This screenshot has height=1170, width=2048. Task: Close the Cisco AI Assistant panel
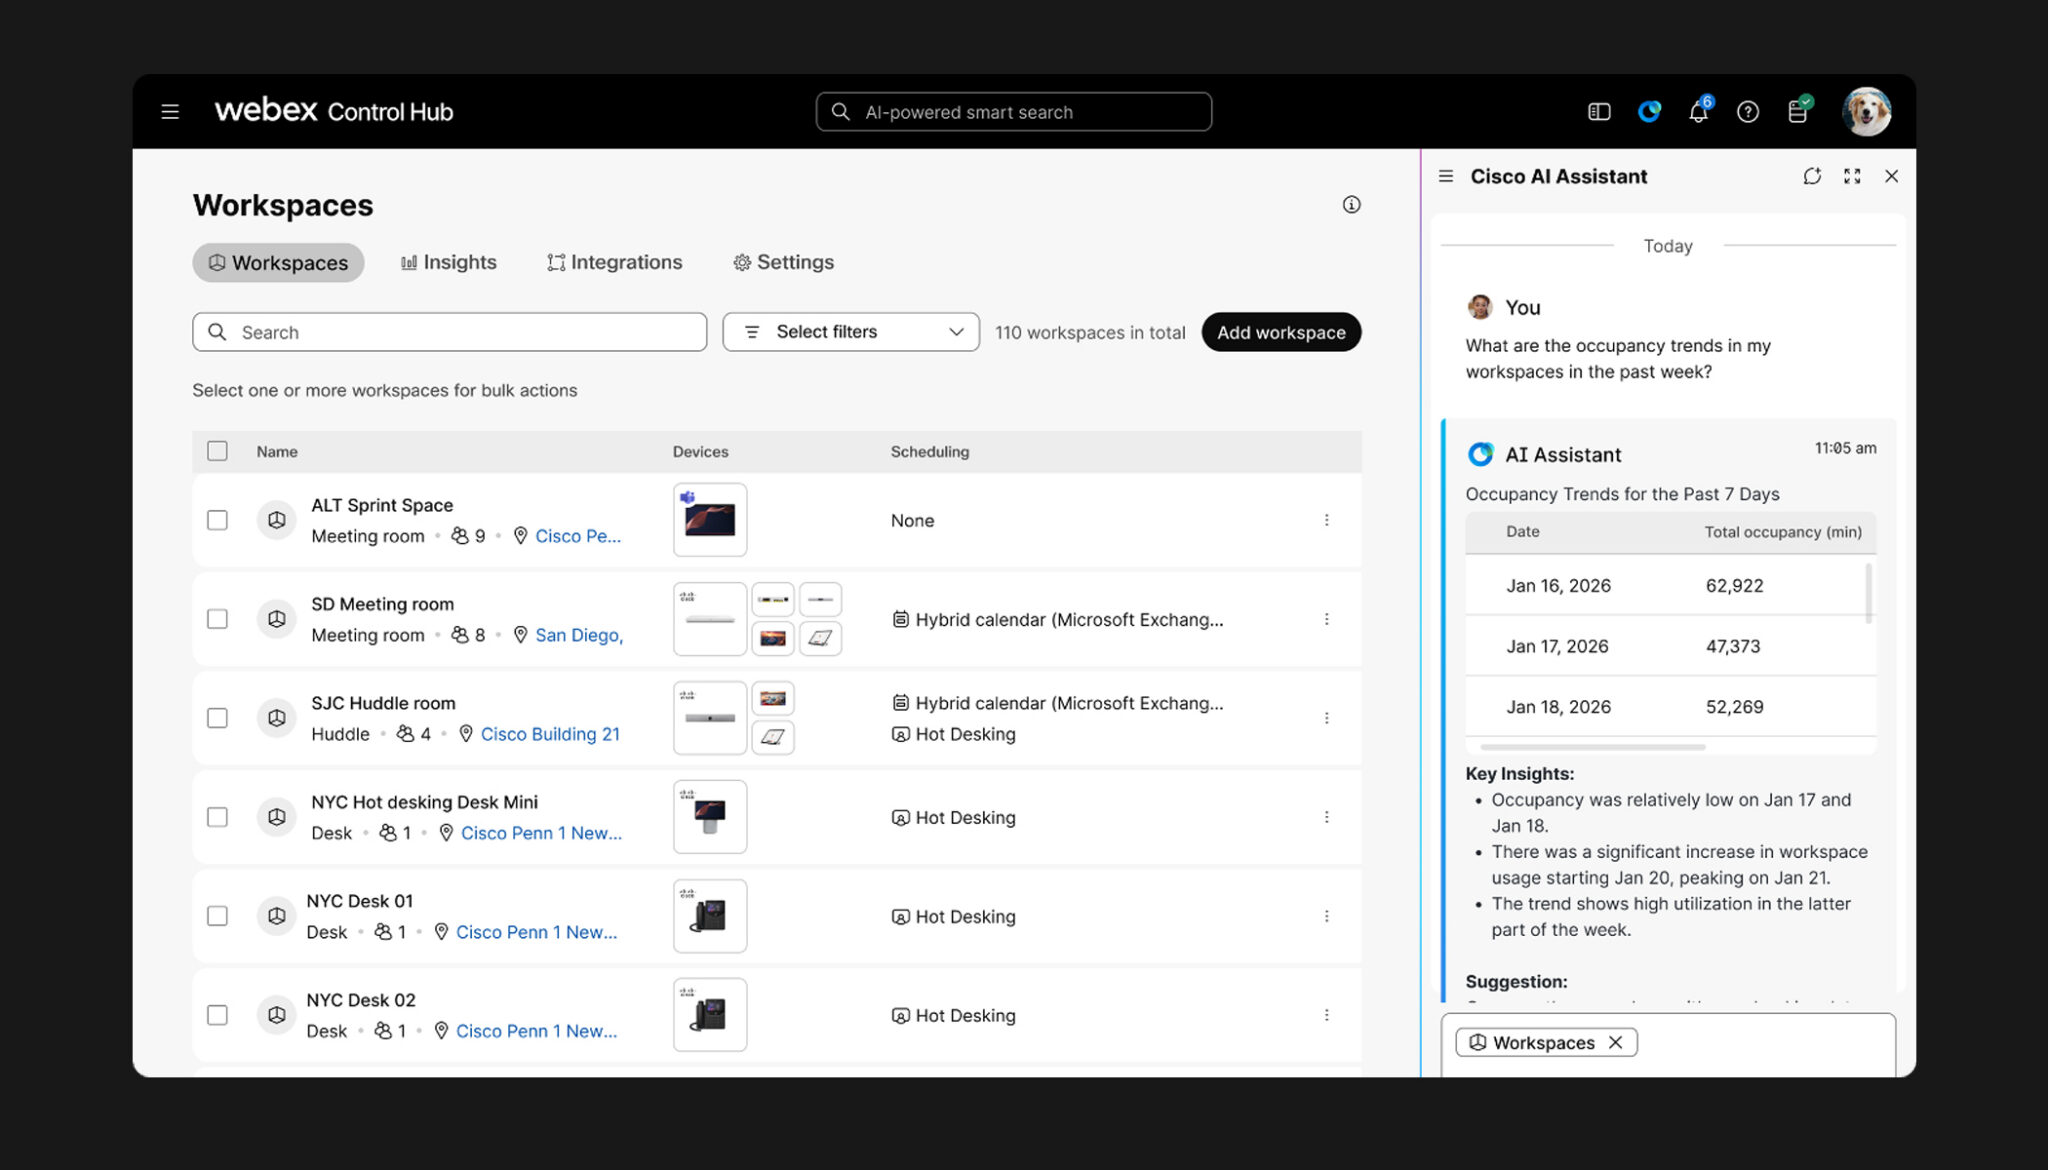(1891, 176)
